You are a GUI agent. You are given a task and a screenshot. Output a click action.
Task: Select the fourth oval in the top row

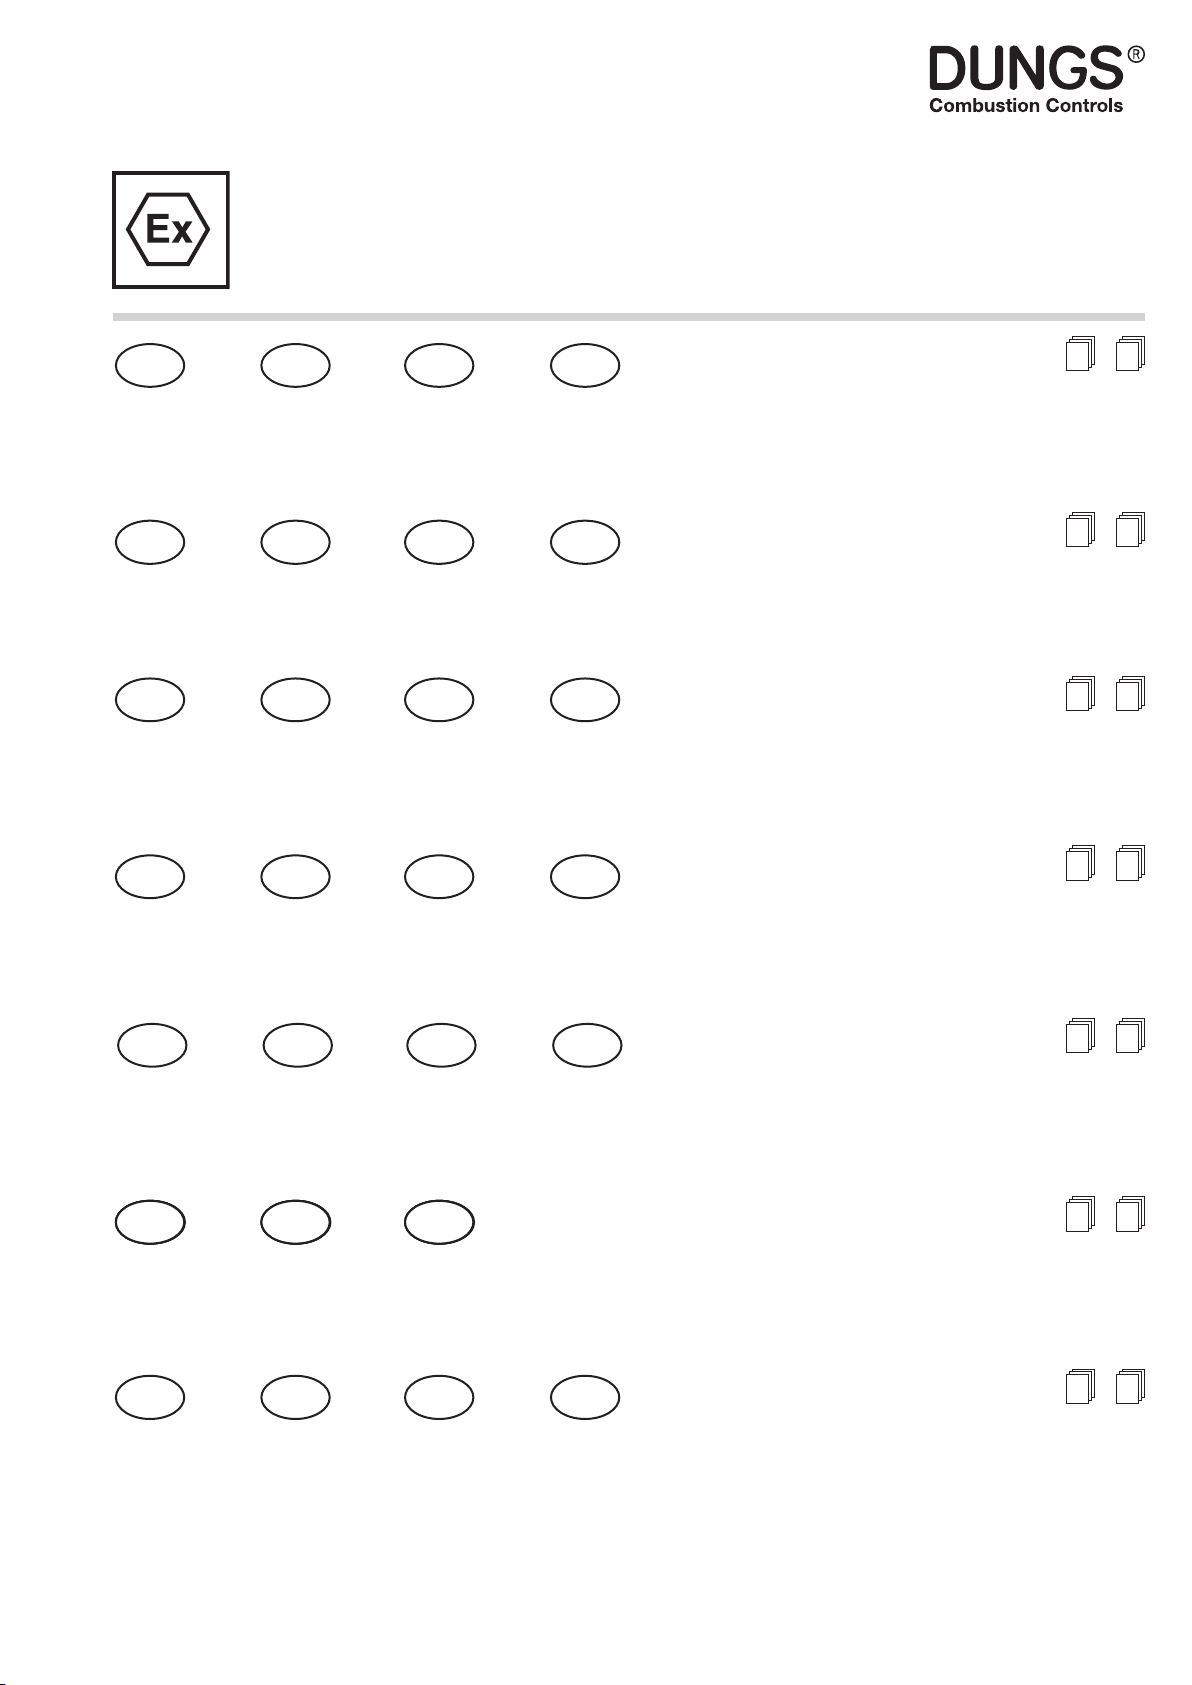[x=585, y=366]
